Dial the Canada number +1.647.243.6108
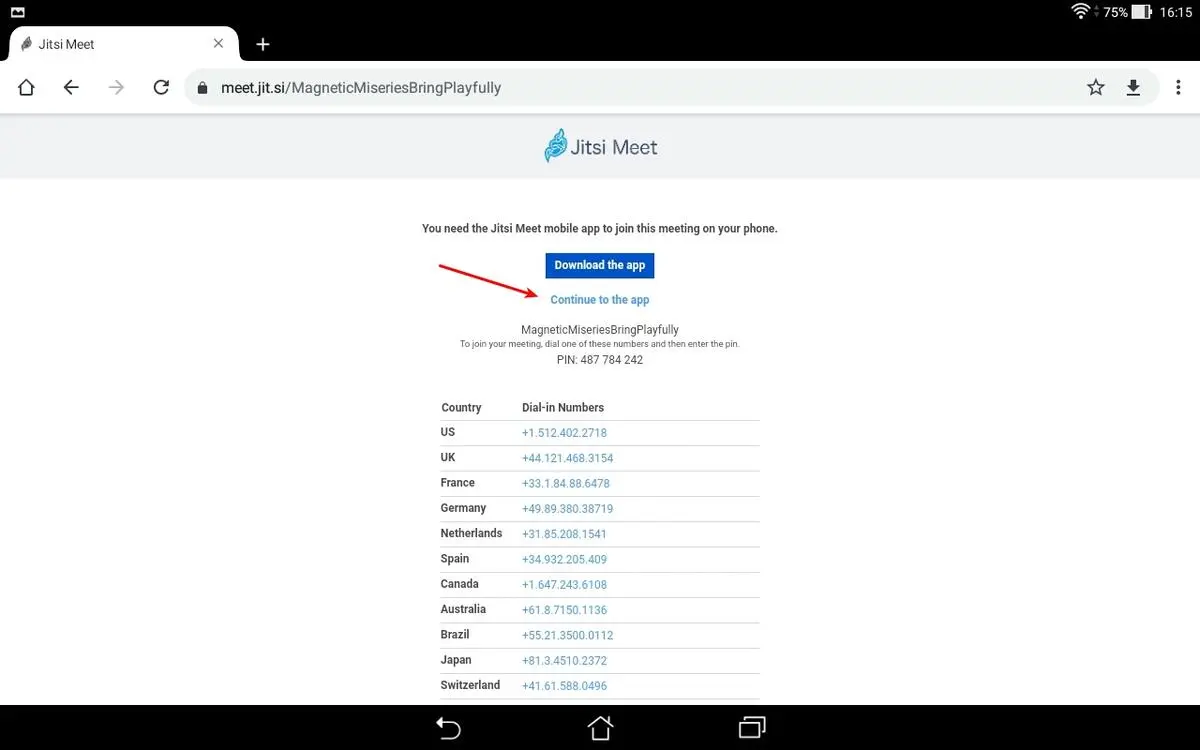Screen dimensions: 1200x750 point(564,584)
